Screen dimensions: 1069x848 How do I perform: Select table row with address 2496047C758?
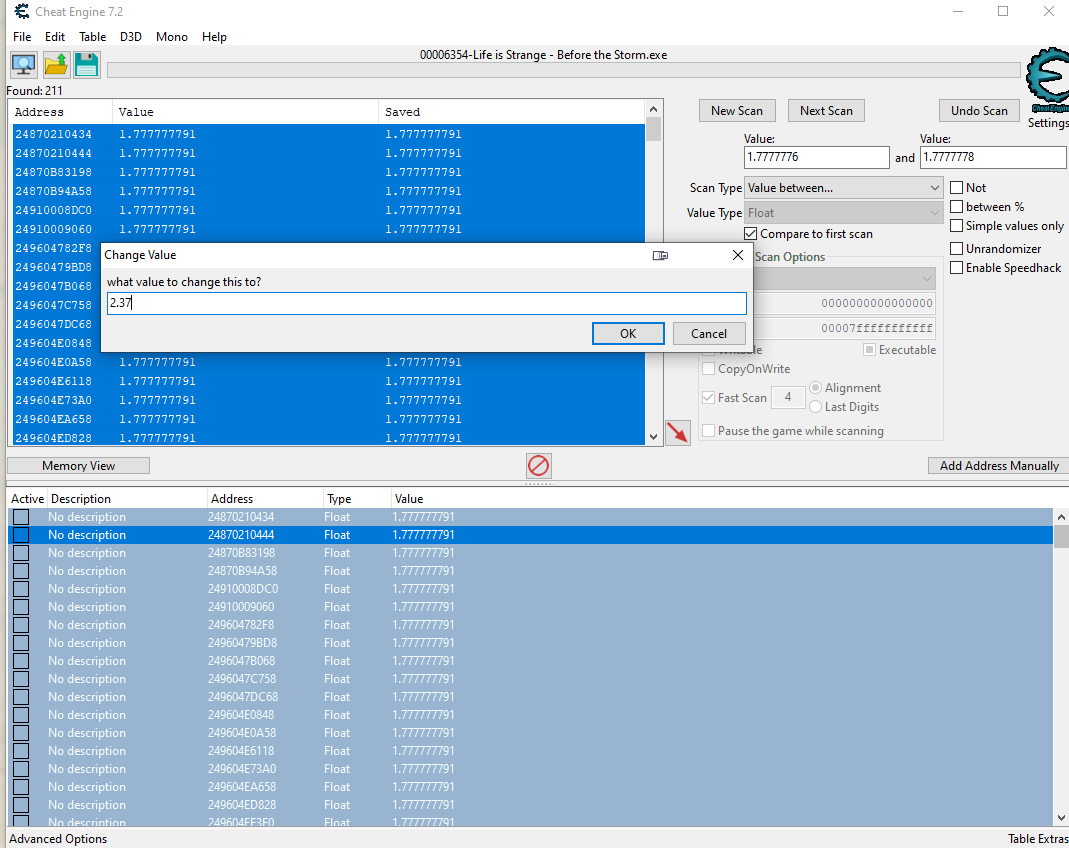pyautogui.click(x=530, y=679)
